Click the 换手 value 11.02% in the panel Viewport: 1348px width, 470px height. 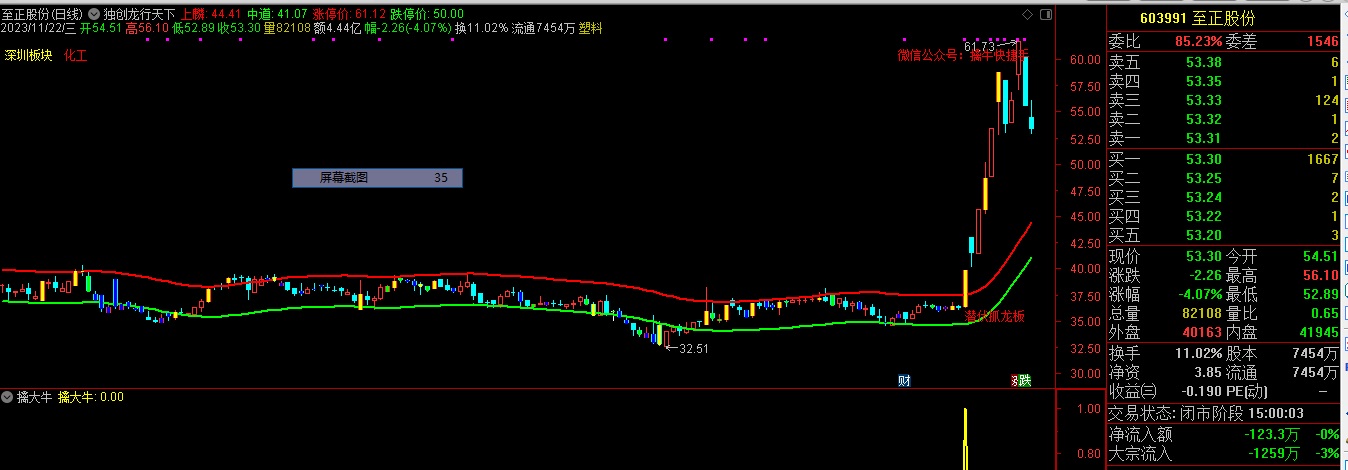coord(1196,353)
